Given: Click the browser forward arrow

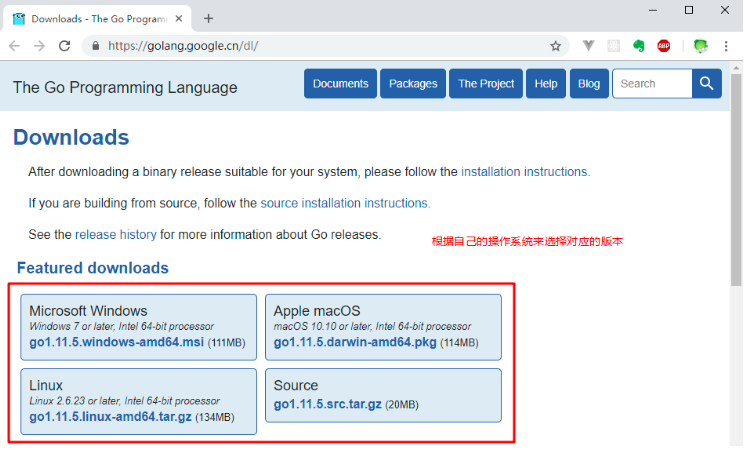Looking at the screenshot, I should [x=39, y=46].
